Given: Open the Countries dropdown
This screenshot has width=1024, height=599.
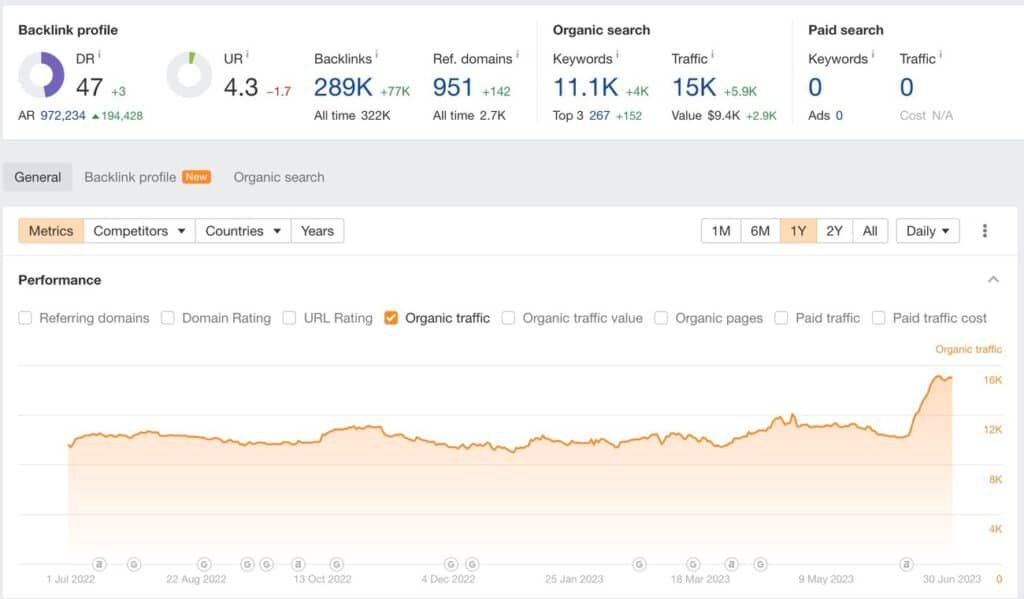Looking at the screenshot, I should point(243,231).
